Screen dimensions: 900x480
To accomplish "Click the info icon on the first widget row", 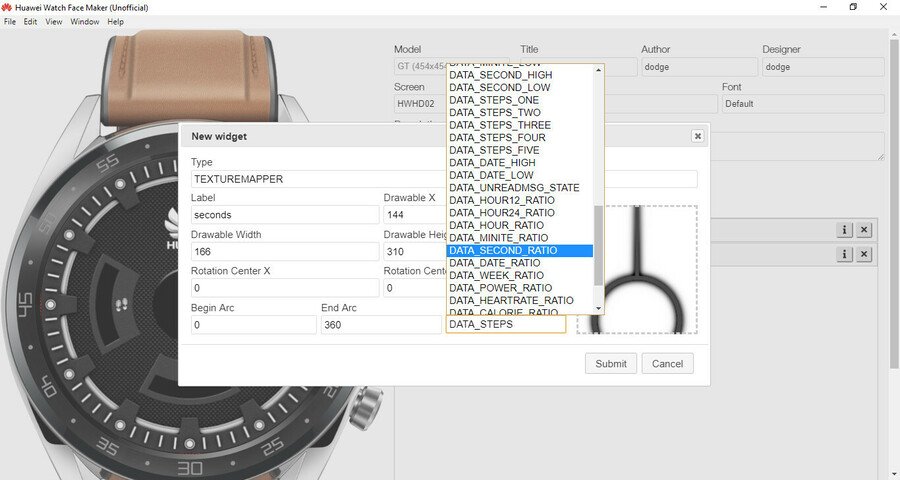I will point(844,230).
